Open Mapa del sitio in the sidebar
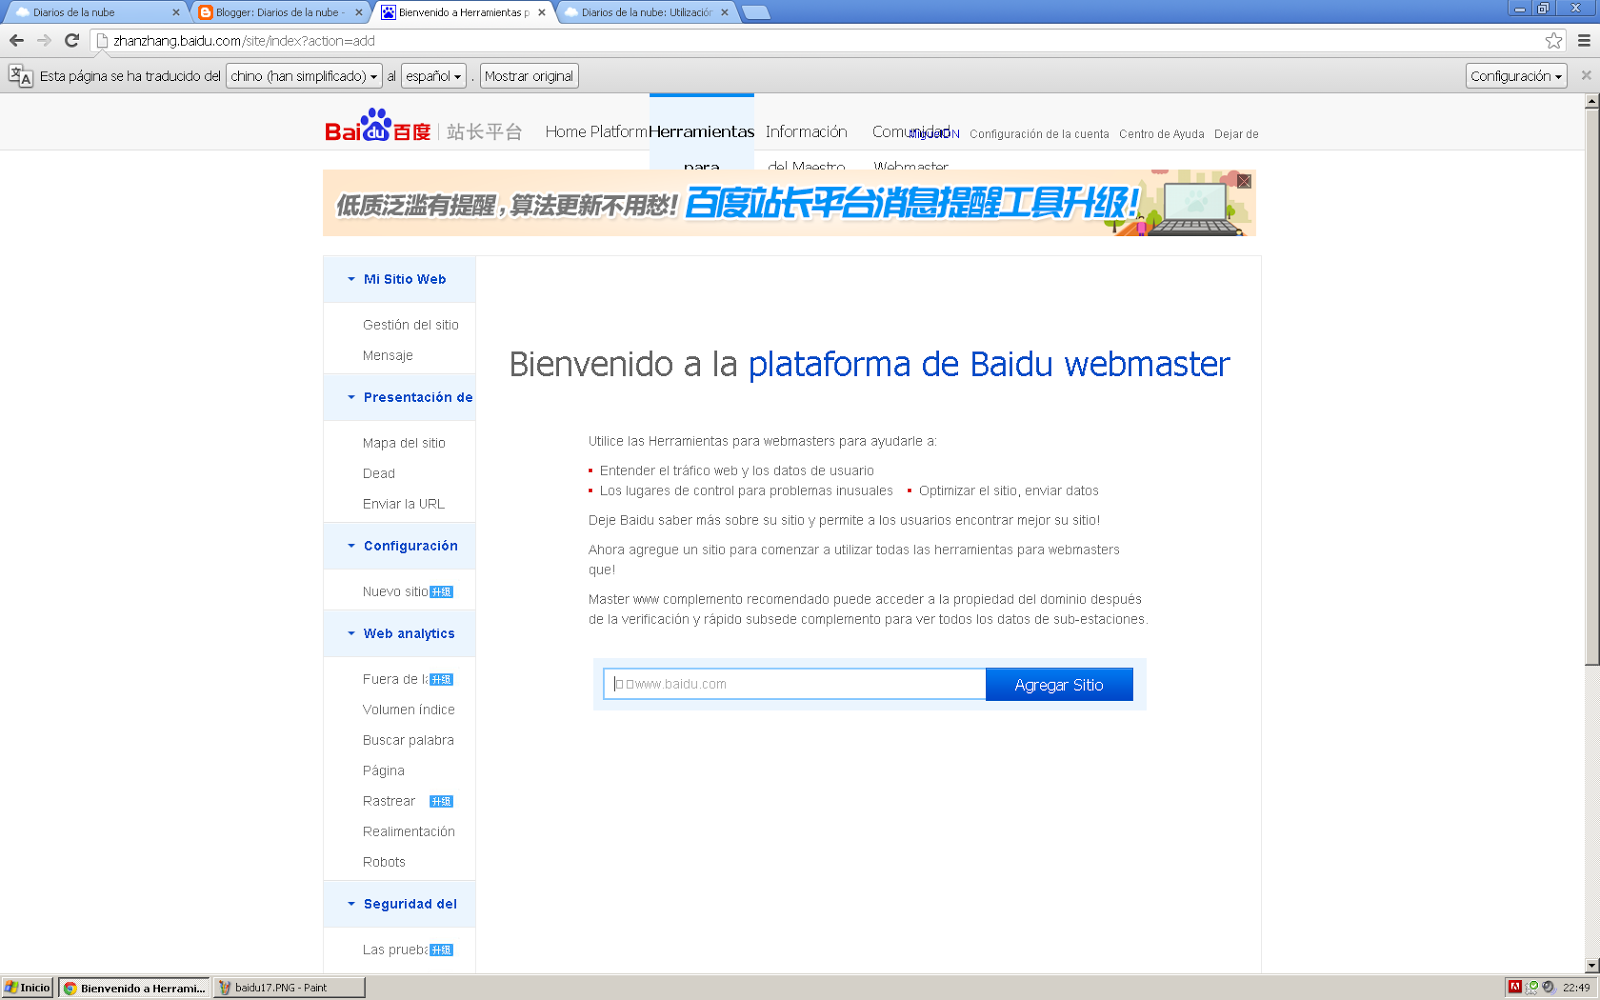 [x=404, y=443]
